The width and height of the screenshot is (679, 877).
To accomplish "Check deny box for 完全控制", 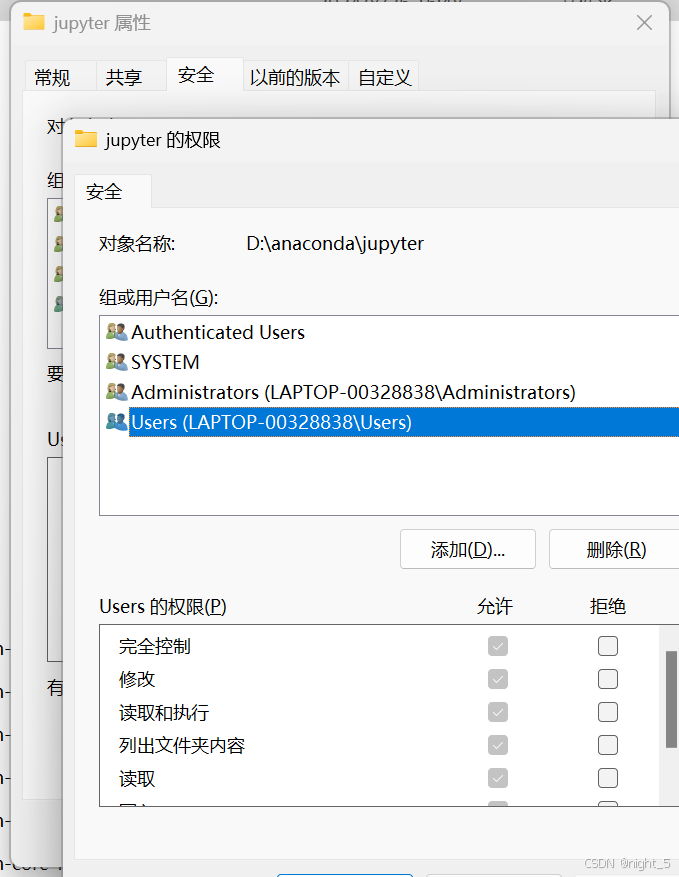I will coord(608,646).
